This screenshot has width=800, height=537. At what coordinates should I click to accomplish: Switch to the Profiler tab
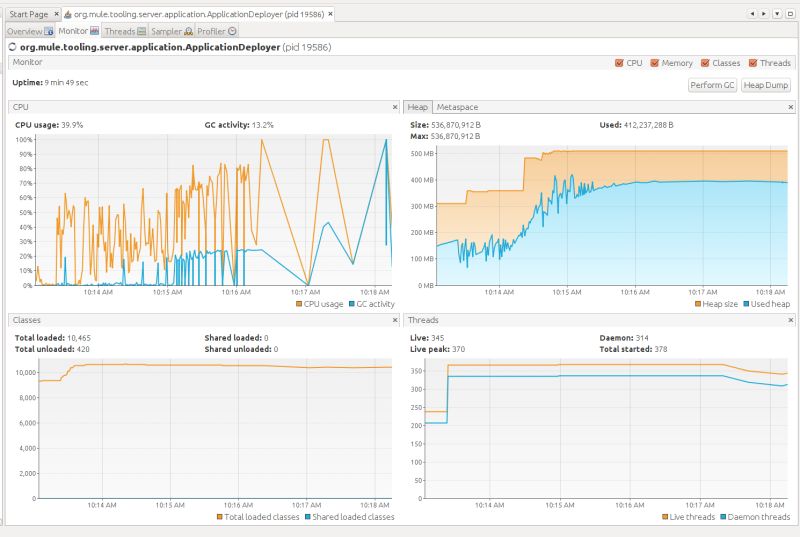tap(217, 31)
